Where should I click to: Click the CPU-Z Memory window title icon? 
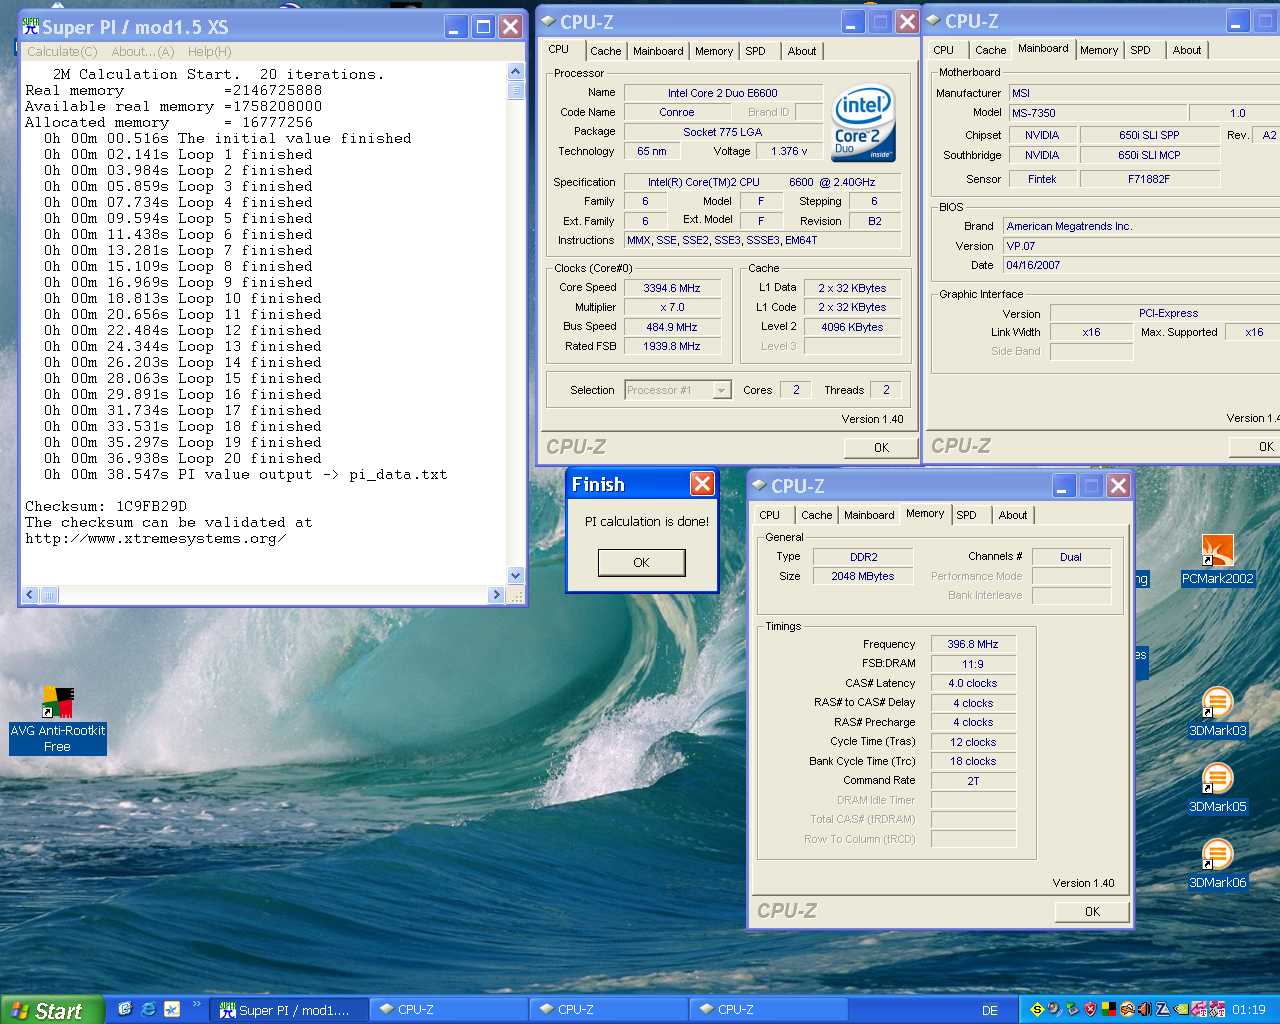(x=759, y=485)
